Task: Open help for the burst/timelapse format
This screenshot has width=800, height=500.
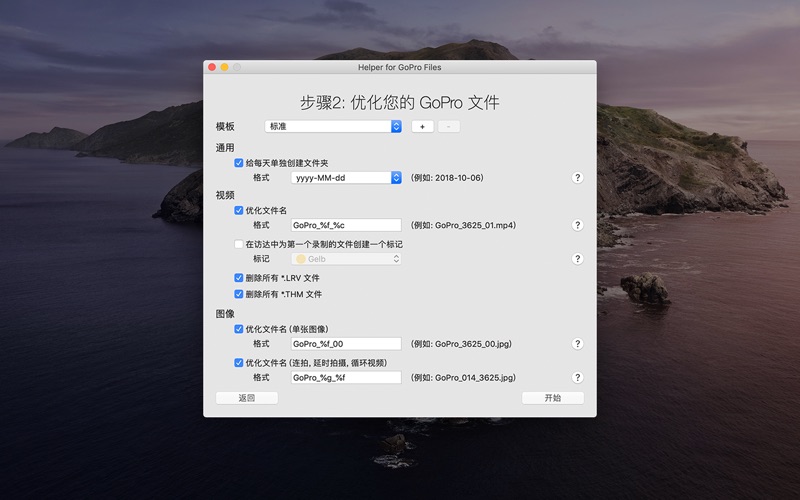Action: click(x=577, y=378)
